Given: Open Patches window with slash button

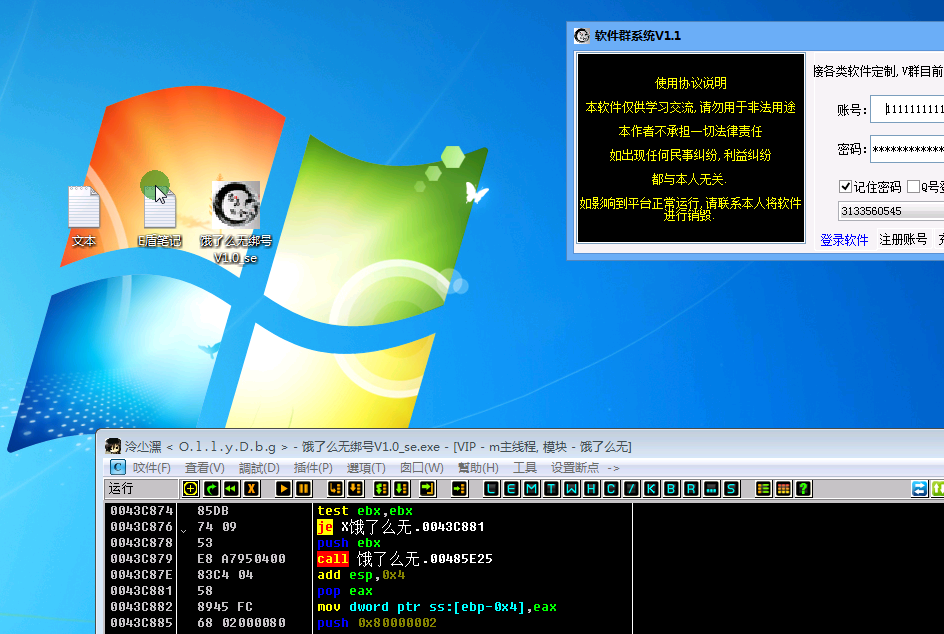Looking at the screenshot, I should (x=631, y=489).
